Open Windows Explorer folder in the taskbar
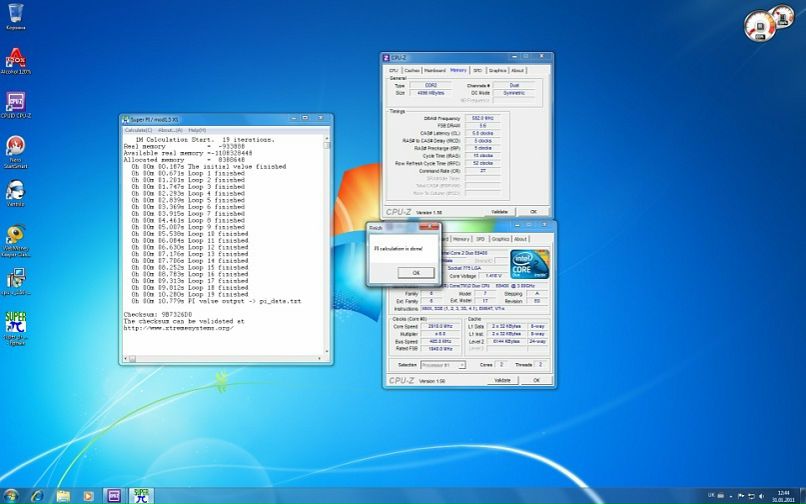This screenshot has width=806, height=504. point(64,495)
